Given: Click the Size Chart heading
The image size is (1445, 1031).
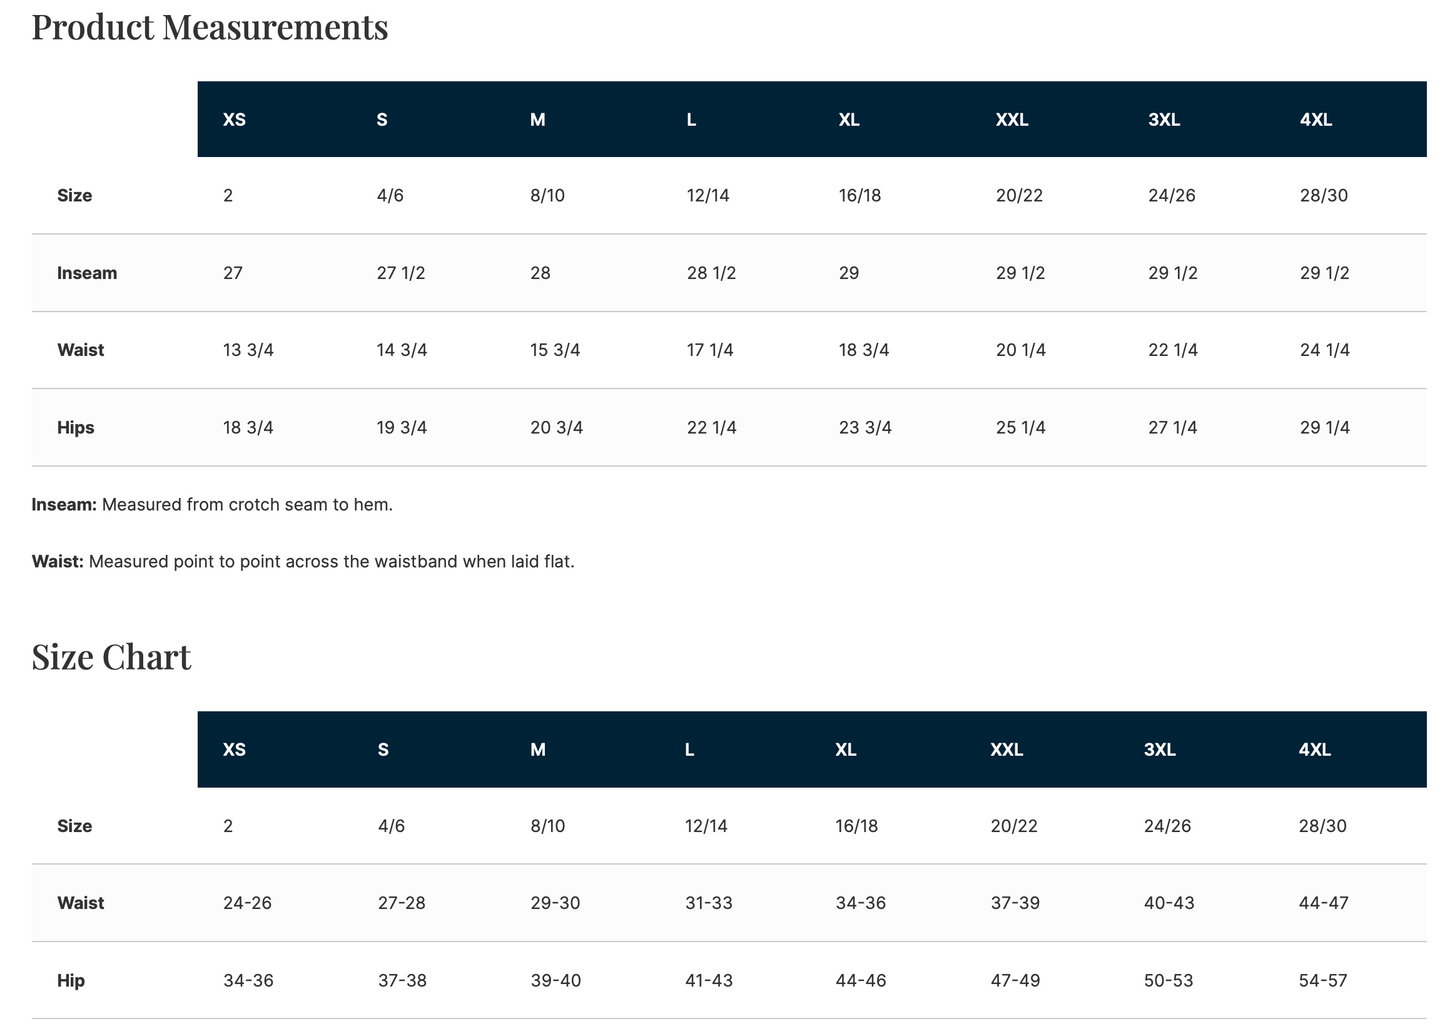Looking at the screenshot, I should pos(111,657).
